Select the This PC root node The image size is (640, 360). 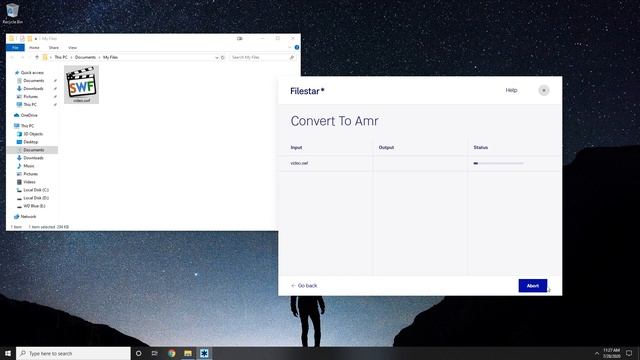pos(27,126)
